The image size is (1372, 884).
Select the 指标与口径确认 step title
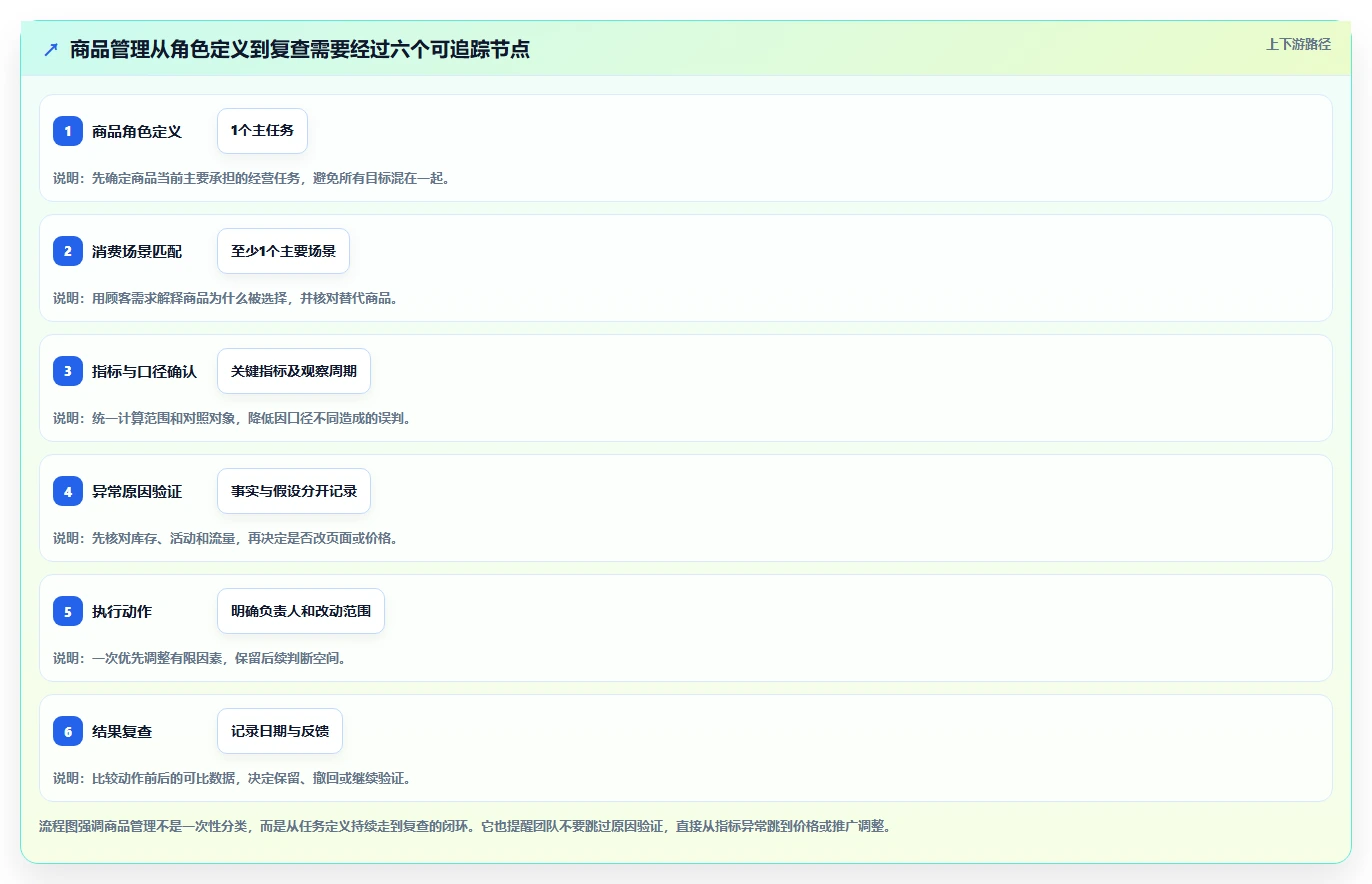pyautogui.click(x=144, y=371)
